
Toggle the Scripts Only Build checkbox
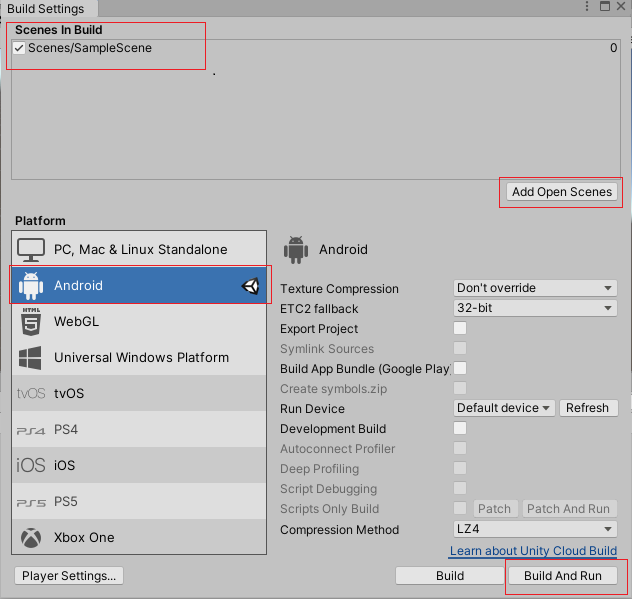click(460, 508)
